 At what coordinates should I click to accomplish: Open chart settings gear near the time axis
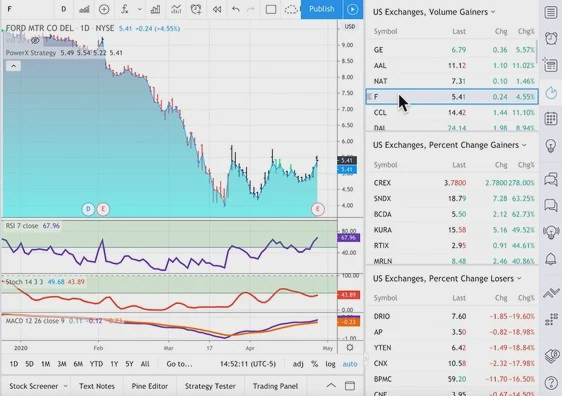coord(350,347)
